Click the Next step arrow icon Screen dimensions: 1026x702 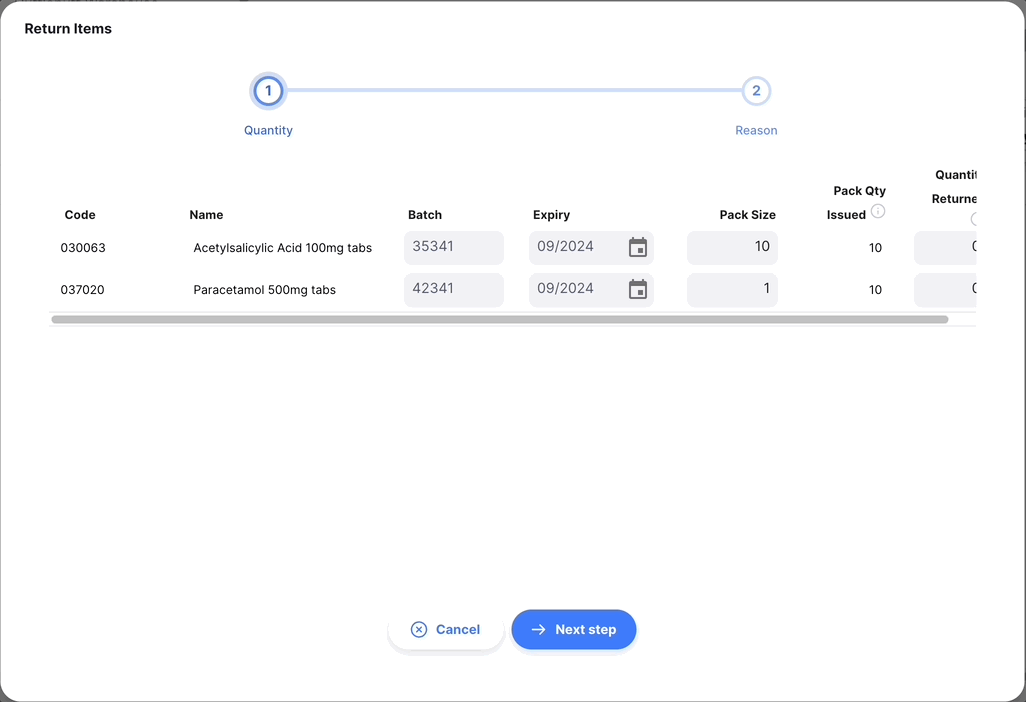click(539, 629)
